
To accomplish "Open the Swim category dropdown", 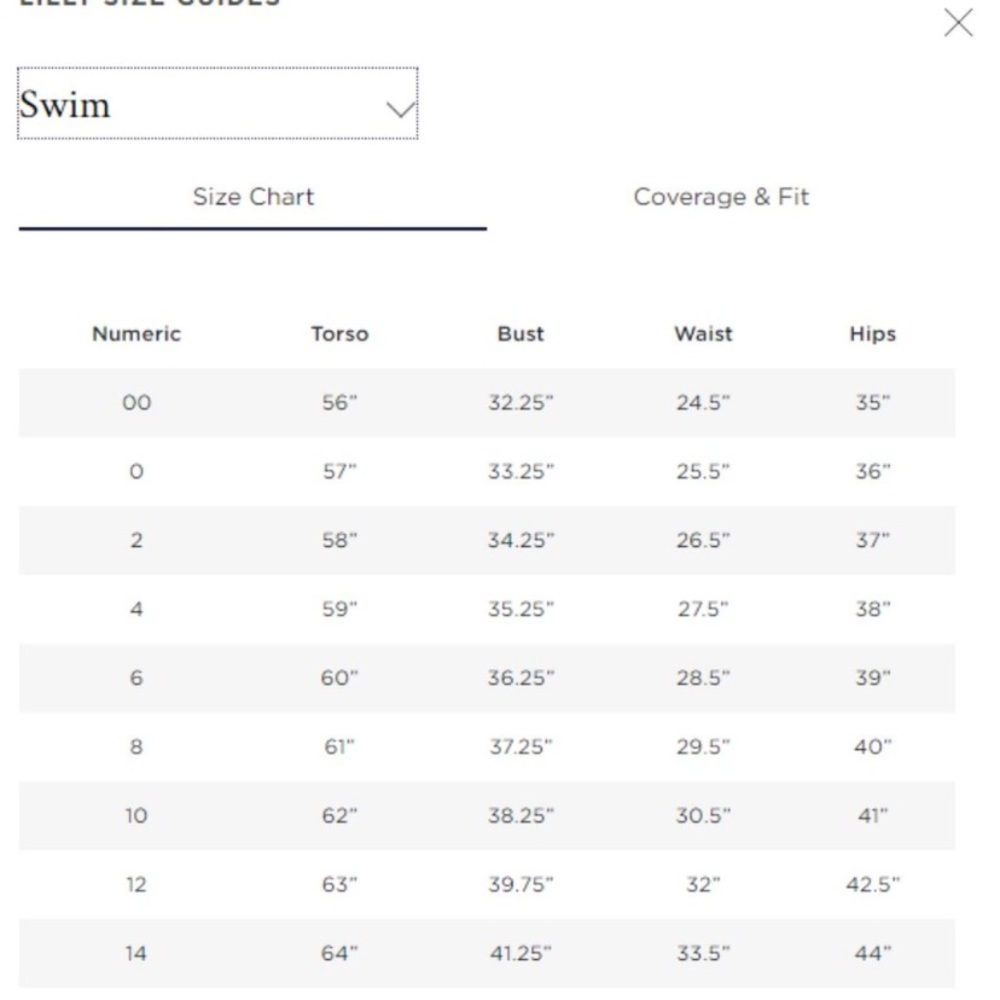I will coord(217,104).
